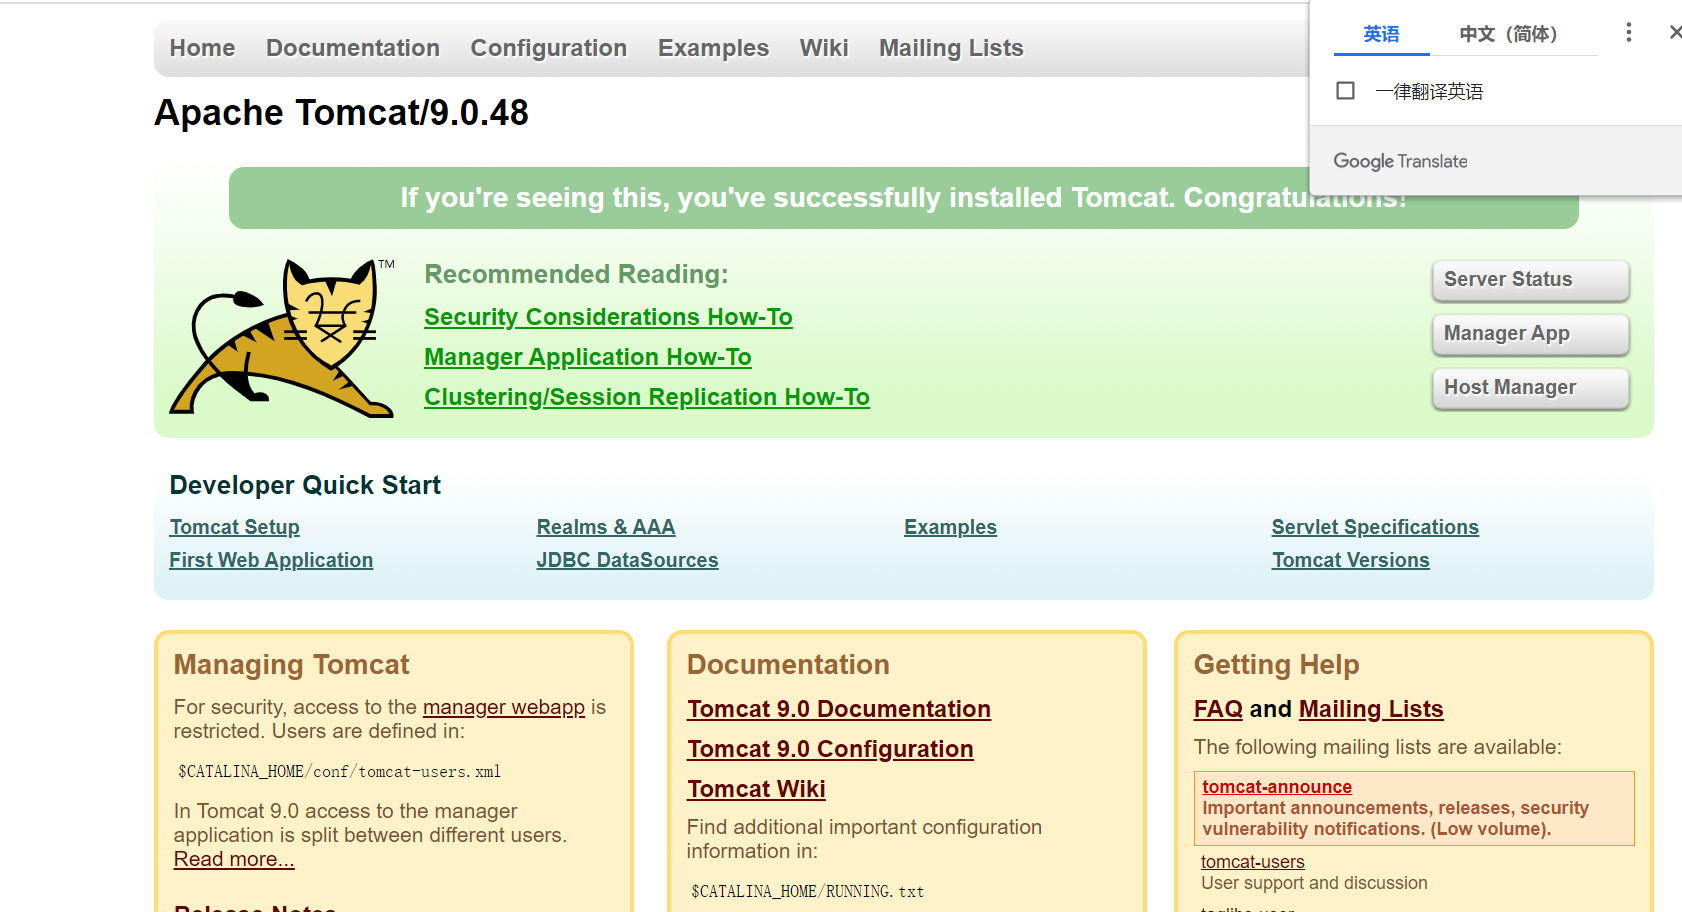
Task: Open the tomcat-announce mailing list link
Action: [x=1277, y=787]
